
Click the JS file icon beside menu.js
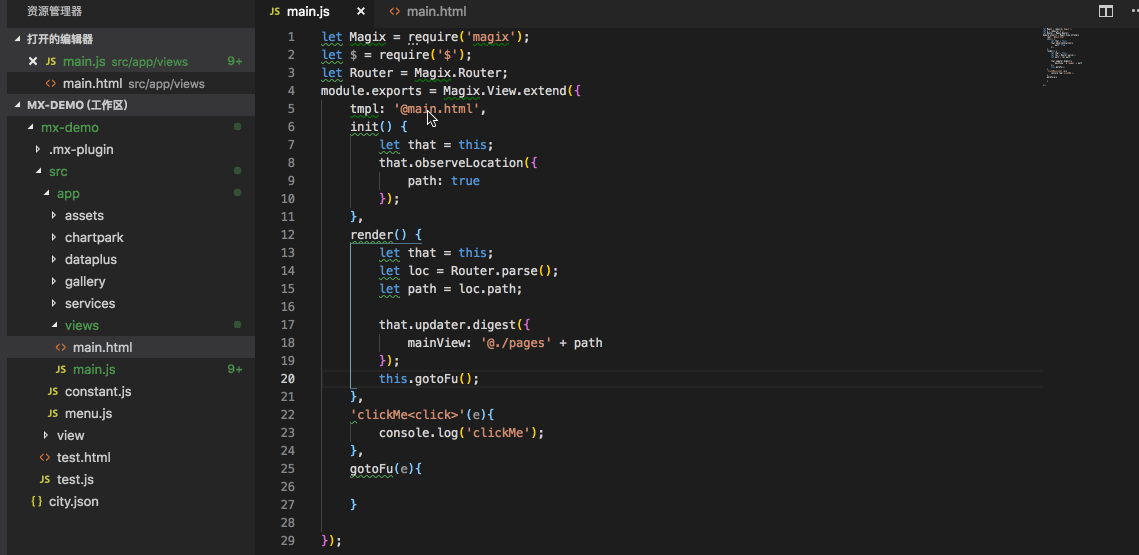pyautogui.click(x=52, y=413)
